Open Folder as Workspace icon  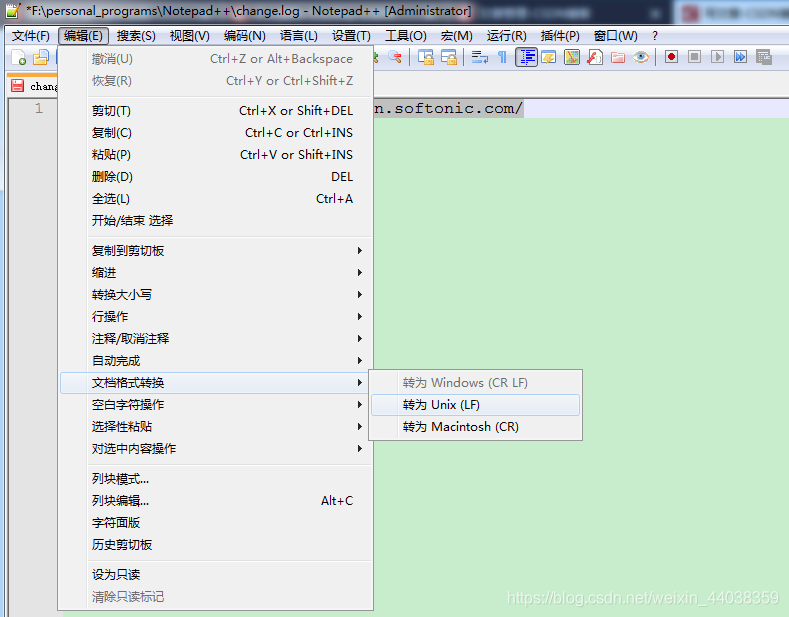pos(618,57)
